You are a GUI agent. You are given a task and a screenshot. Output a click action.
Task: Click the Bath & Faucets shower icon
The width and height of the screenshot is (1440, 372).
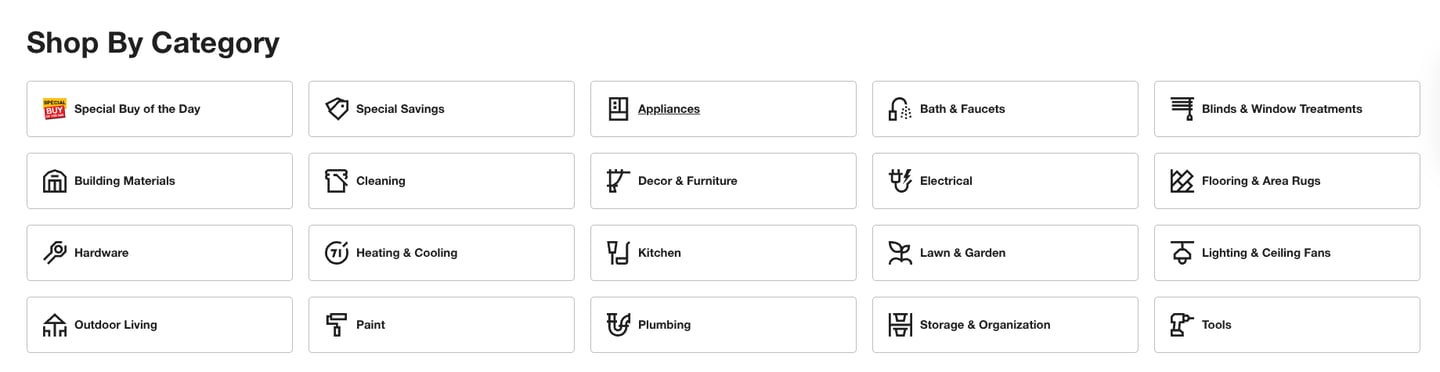(x=900, y=109)
